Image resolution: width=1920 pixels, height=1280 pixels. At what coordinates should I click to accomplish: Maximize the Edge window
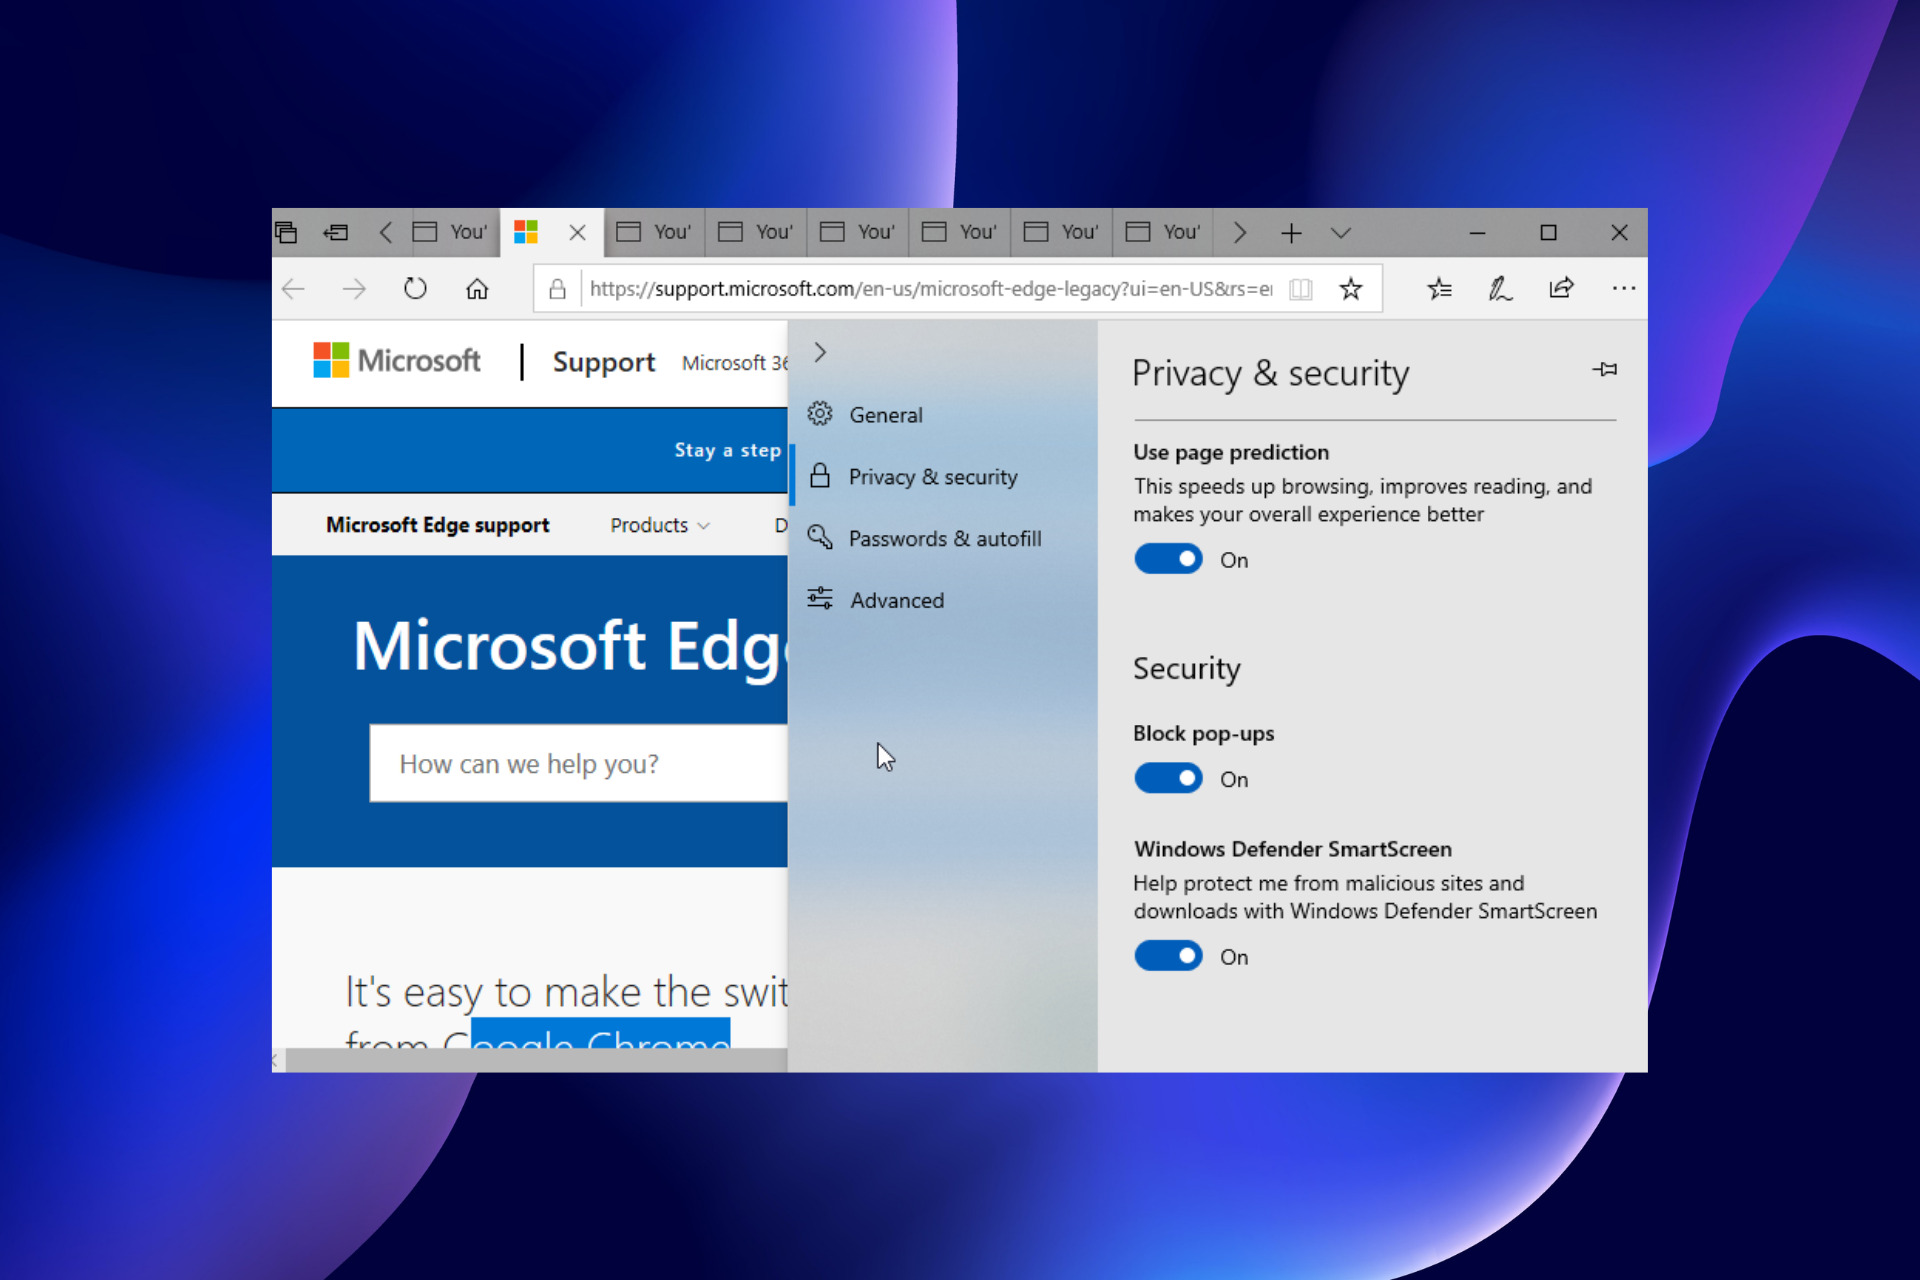pos(1548,233)
